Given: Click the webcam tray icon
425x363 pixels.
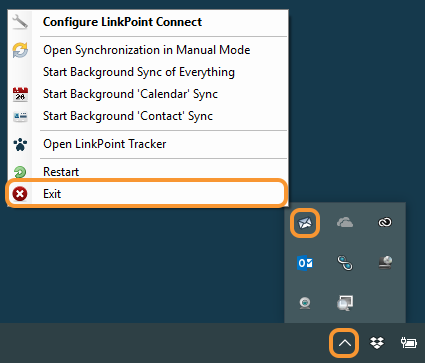Looking at the screenshot, I should click(x=305, y=303).
